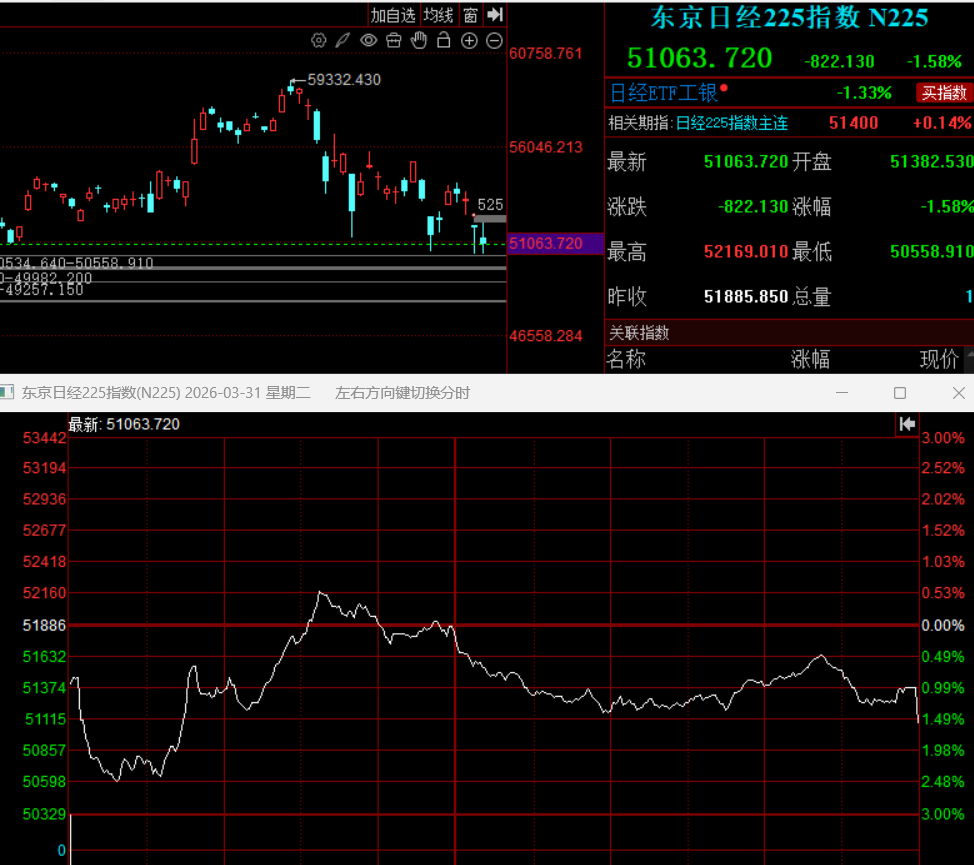Viewport: 974px width, 865px height.
Task: Sort by 涨幅 column header
Action: coord(810,359)
